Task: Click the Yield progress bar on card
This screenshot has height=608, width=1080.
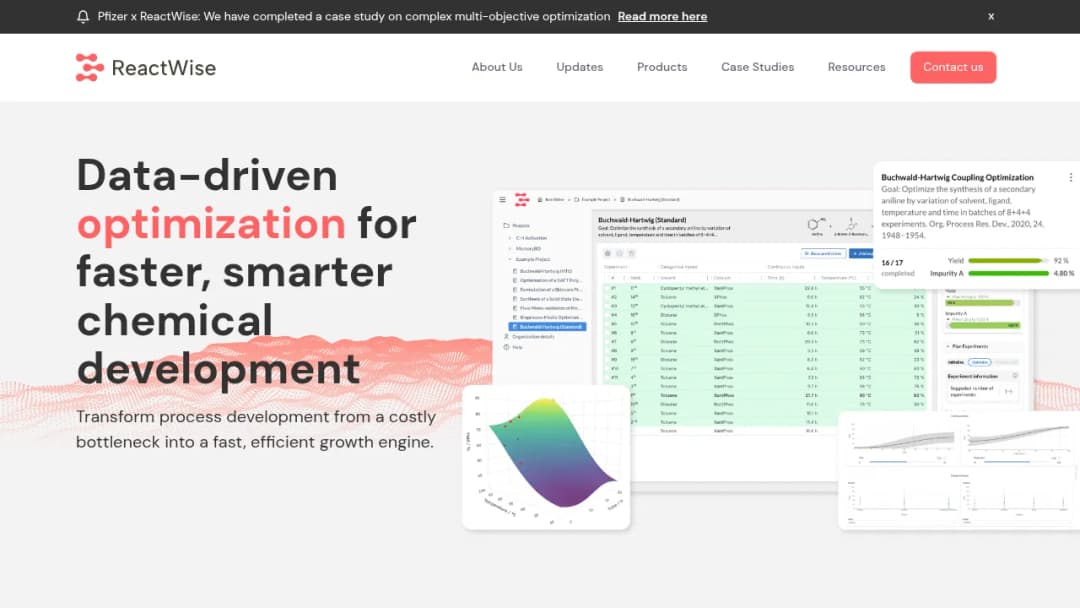Action: coord(1008,260)
